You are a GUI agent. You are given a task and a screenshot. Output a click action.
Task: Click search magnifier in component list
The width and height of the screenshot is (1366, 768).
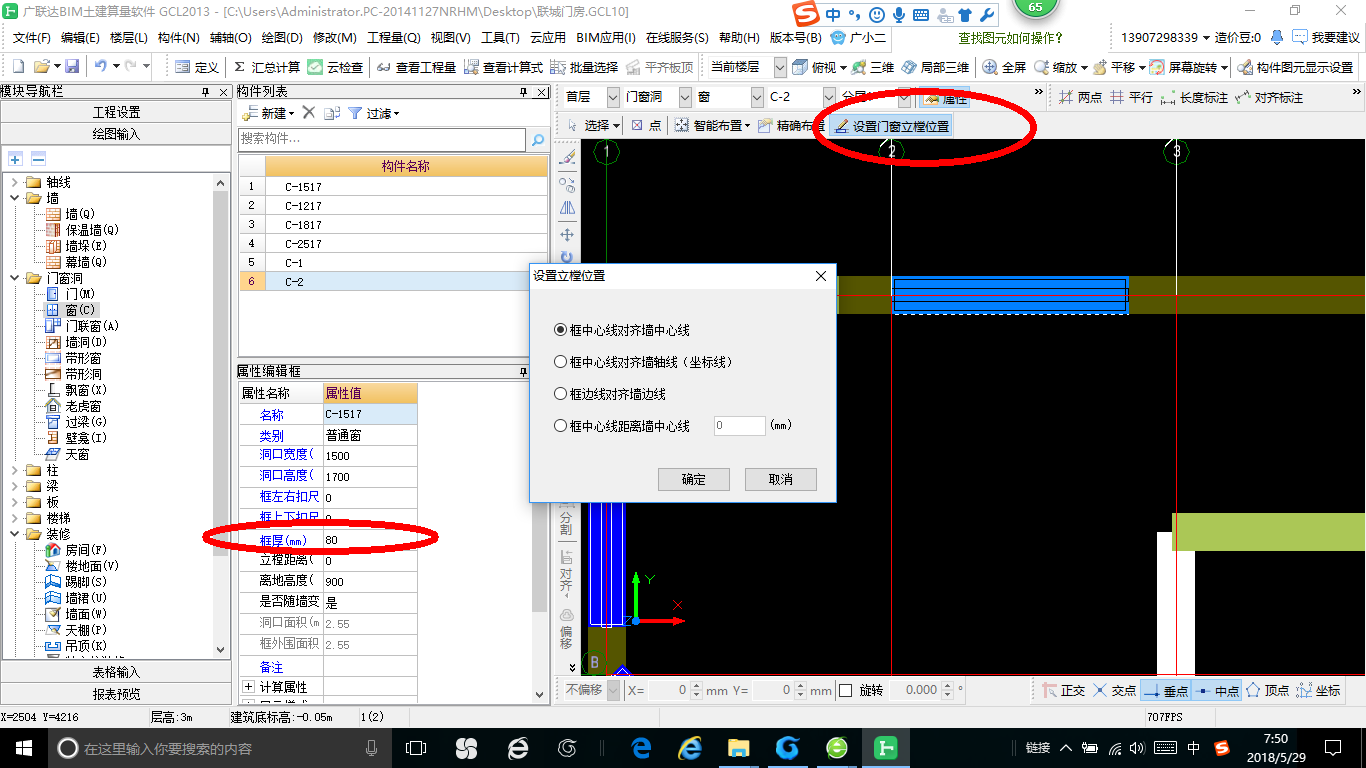coord(538,139)
